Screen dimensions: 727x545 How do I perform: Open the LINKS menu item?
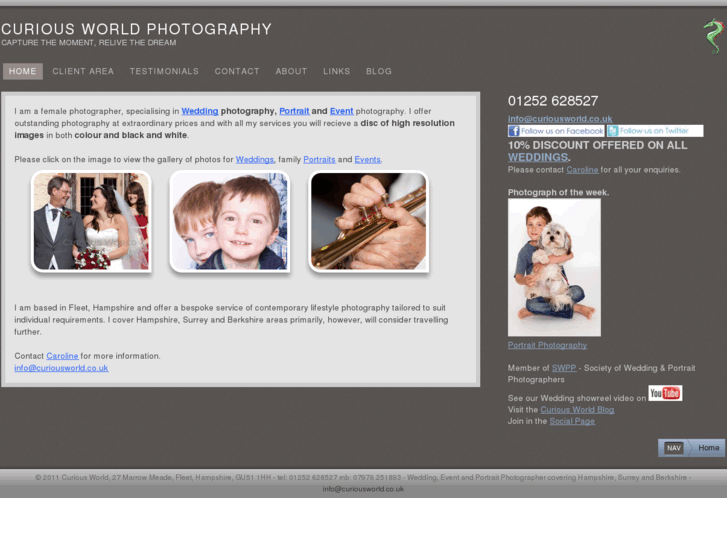point(337,71)
